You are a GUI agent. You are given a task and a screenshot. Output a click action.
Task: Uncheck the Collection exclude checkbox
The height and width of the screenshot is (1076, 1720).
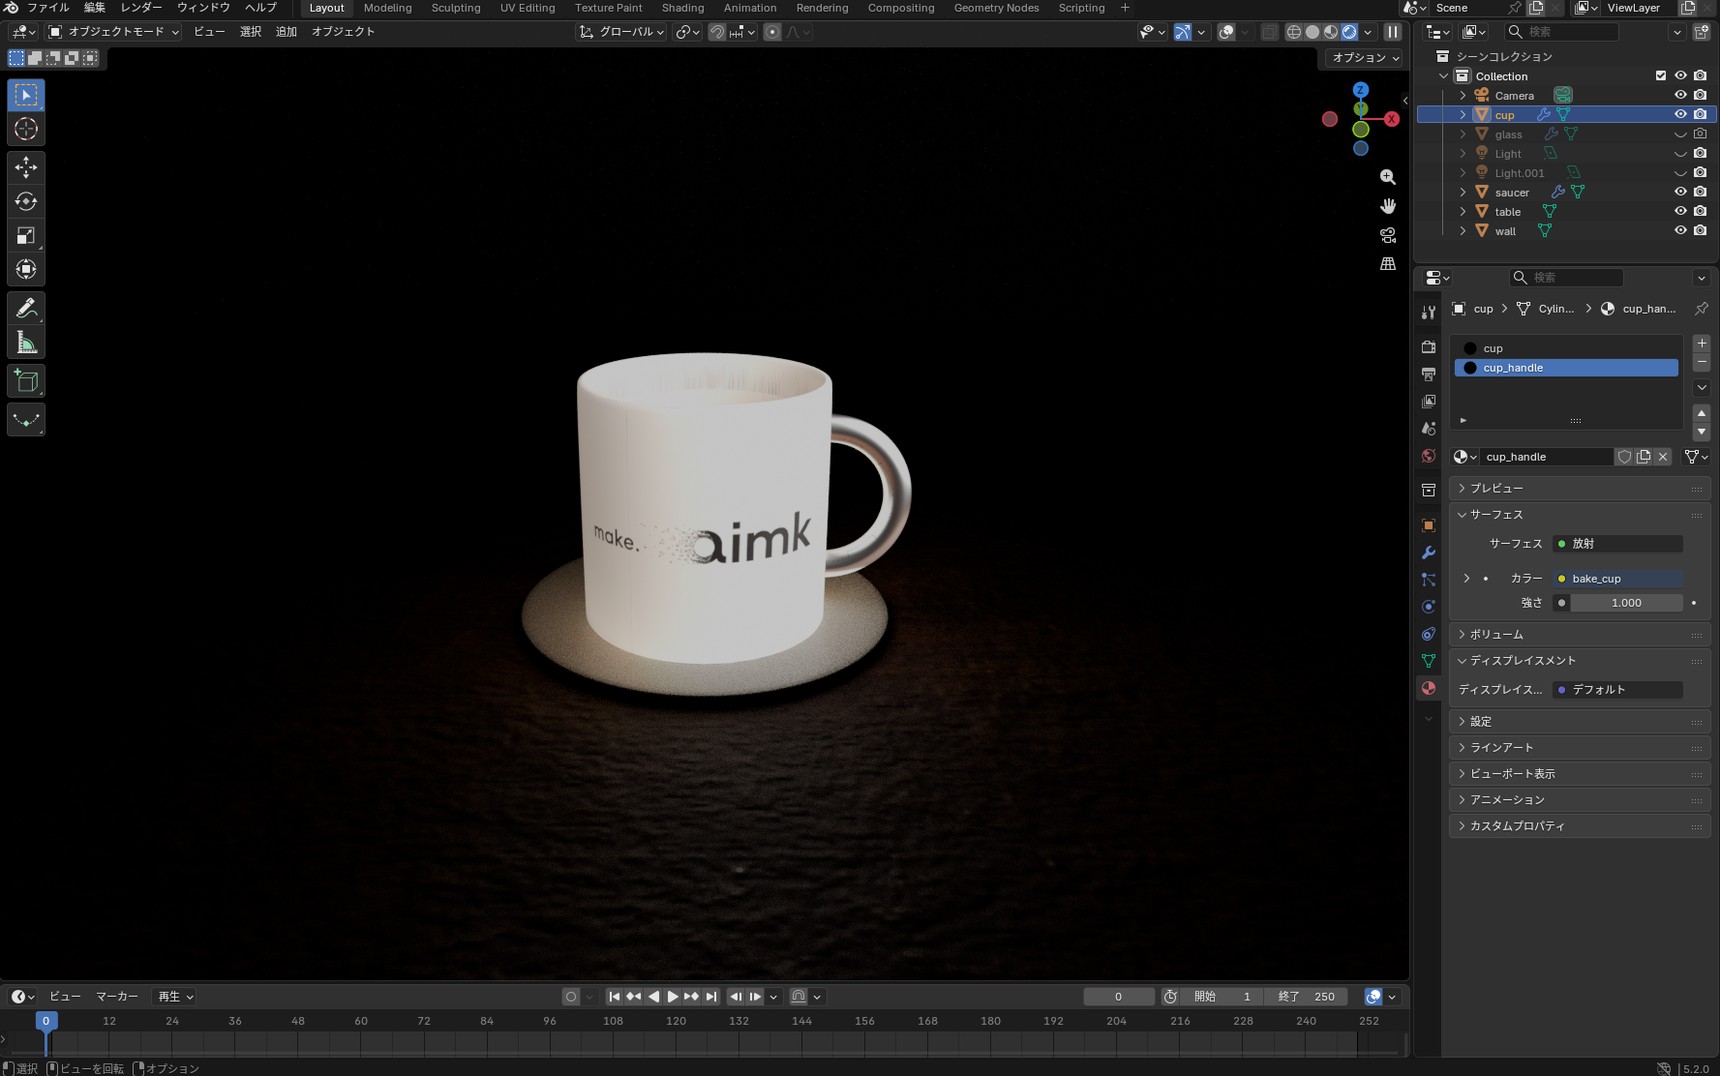tap(1660, 76)
